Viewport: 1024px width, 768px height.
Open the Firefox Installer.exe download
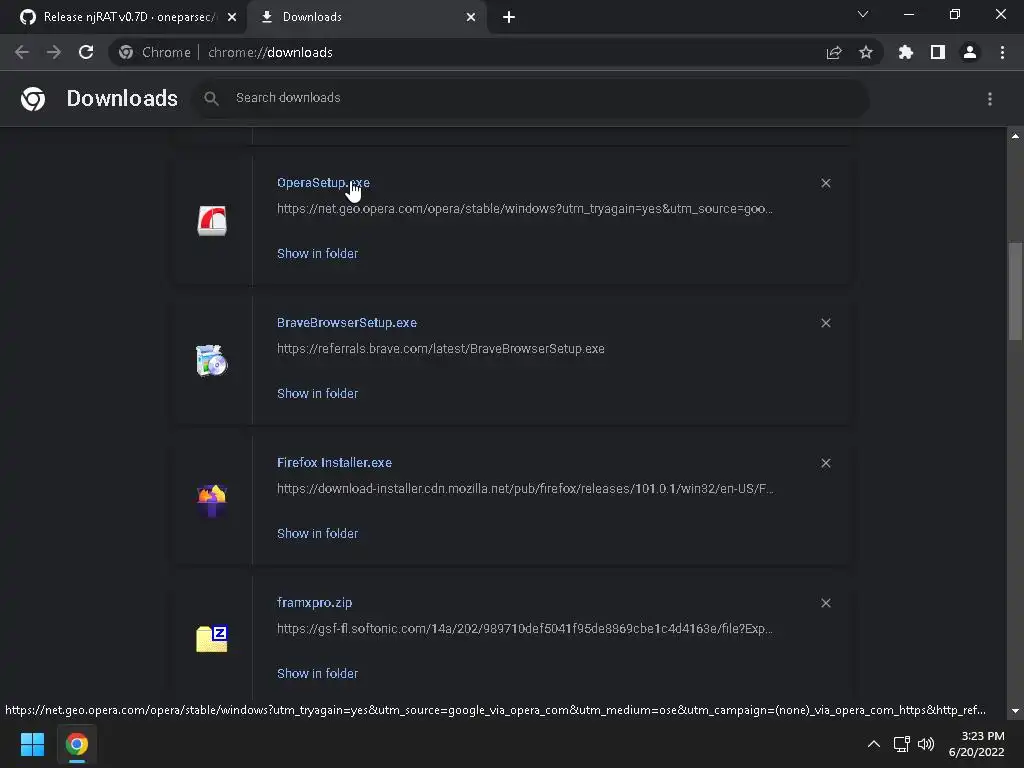(x=334, y=462)
